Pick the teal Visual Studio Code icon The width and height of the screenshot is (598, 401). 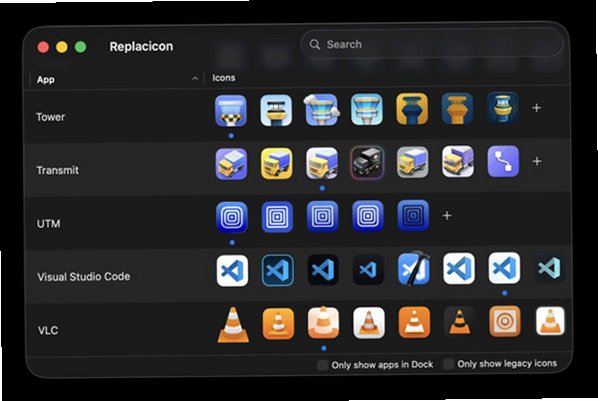tap(550, 267)
